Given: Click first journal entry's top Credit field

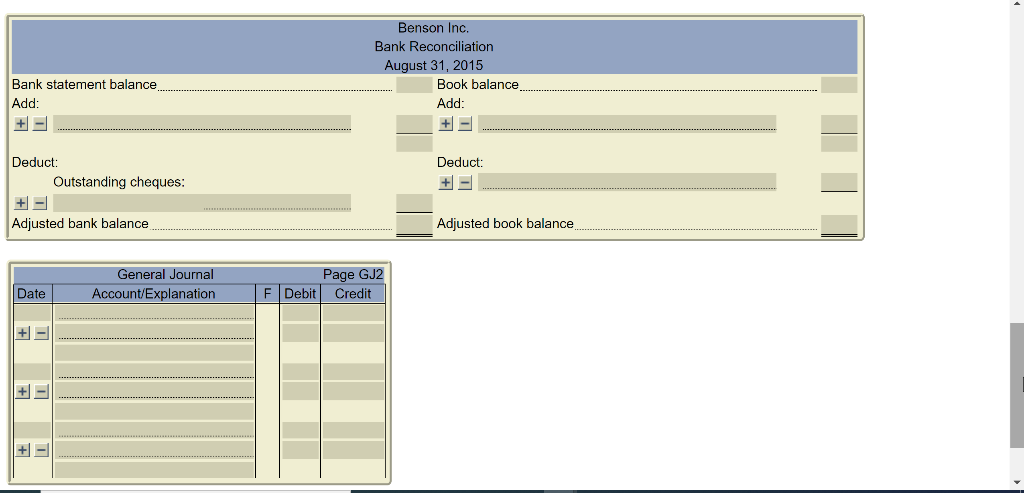Looking at the screenshot, I should [353, 313].
